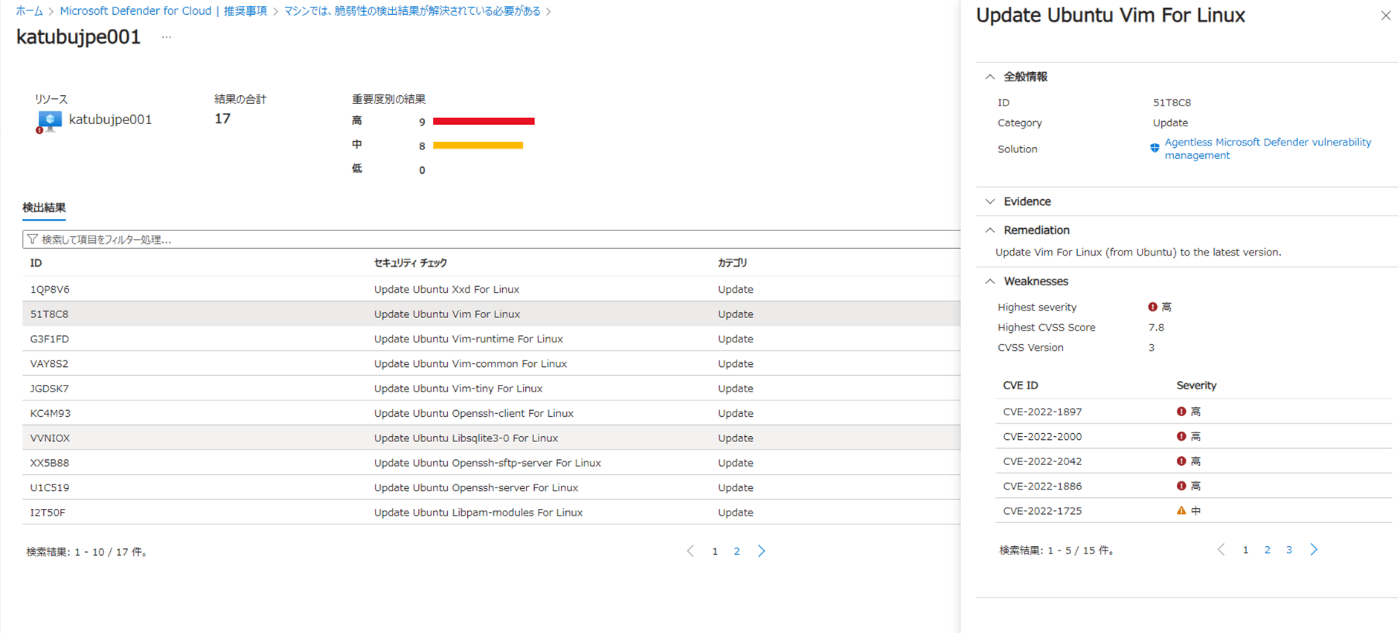Open the マシンでは、脆弱性の検出結果 breadcrumb
Viewport: 1400px width, 633px height.
coord(412,11)
